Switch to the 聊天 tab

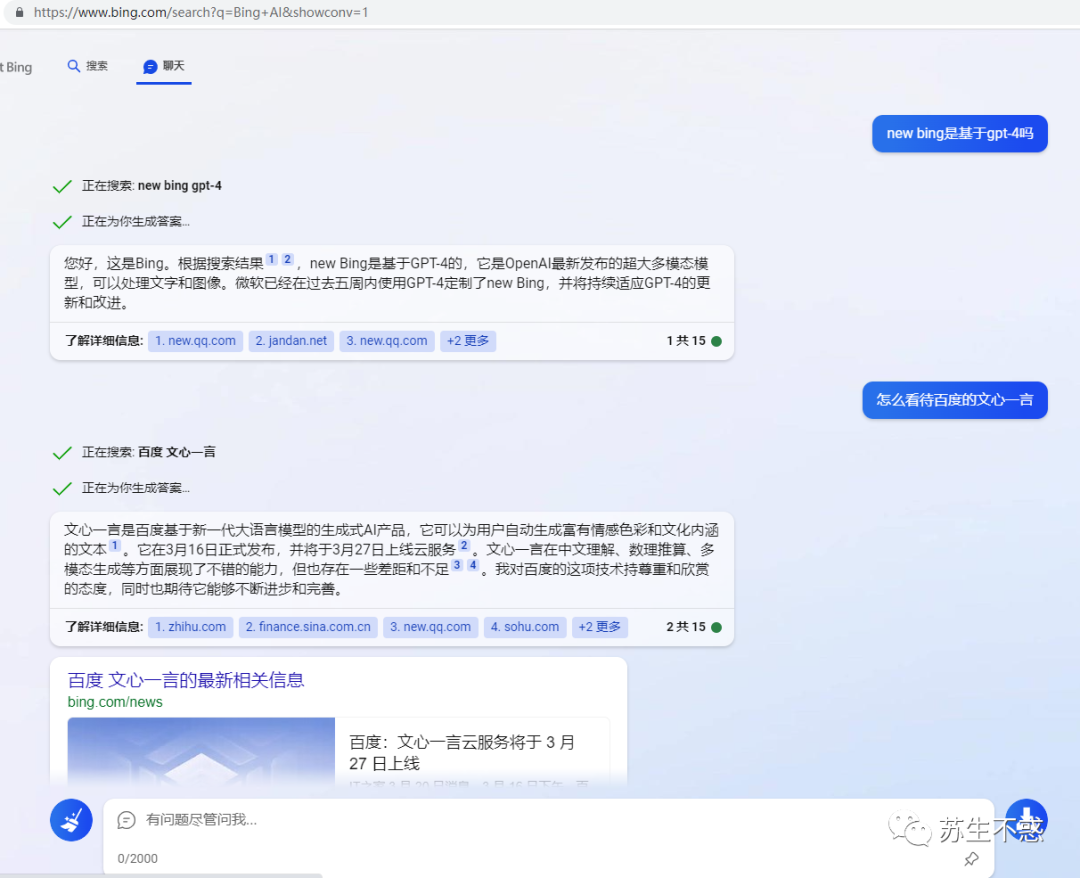pyautogui.click(x=164, y=66)
